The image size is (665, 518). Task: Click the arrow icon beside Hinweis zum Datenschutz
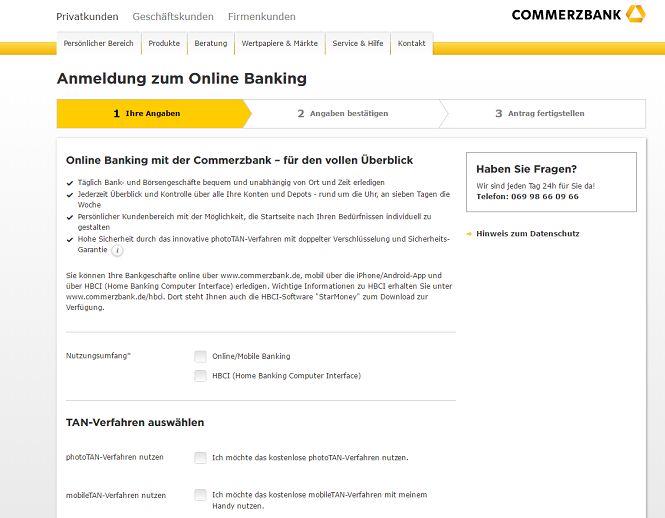click(x=469, y=234)
